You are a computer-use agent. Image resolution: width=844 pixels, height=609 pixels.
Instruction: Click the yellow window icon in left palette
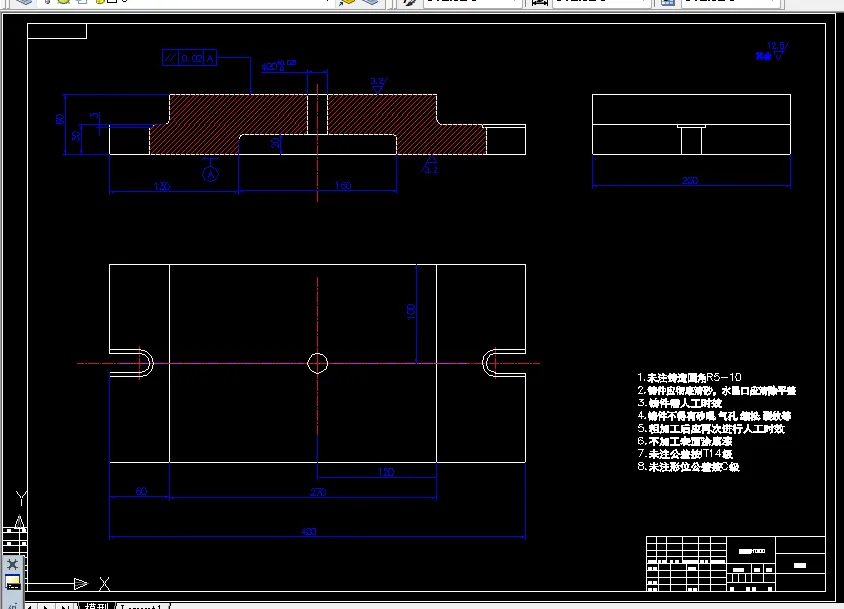[x=12, y=582]
